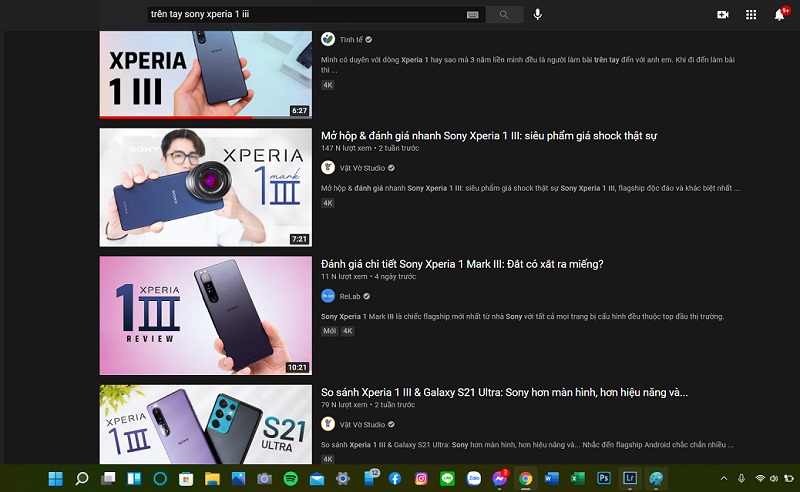The image size is (800, 492).
Task: Go to the Tinh tế channel name
Action: click(x=351, y=40)
